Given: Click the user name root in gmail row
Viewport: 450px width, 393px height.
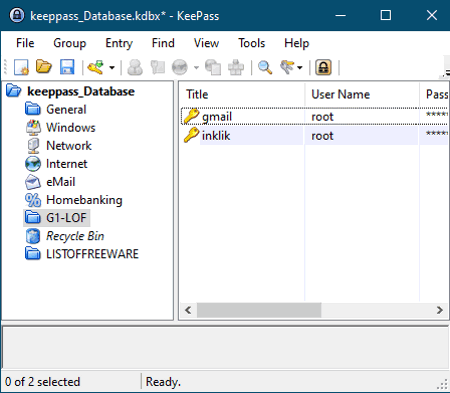Looking at the screenshot, I should click(322, 117).
